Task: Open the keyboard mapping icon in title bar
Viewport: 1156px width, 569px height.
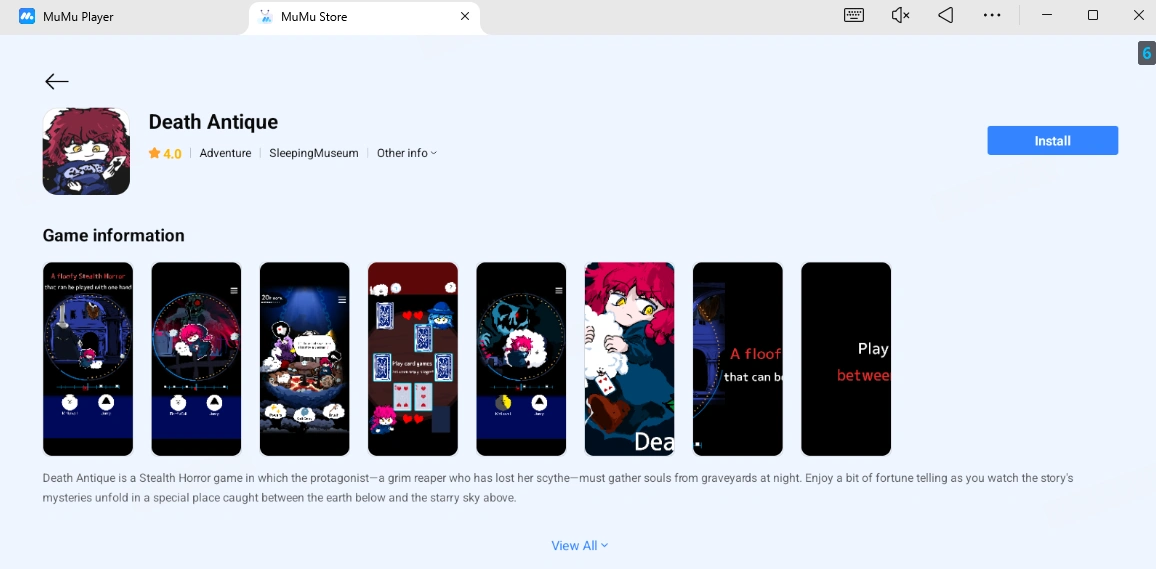Action: (854, 15)
